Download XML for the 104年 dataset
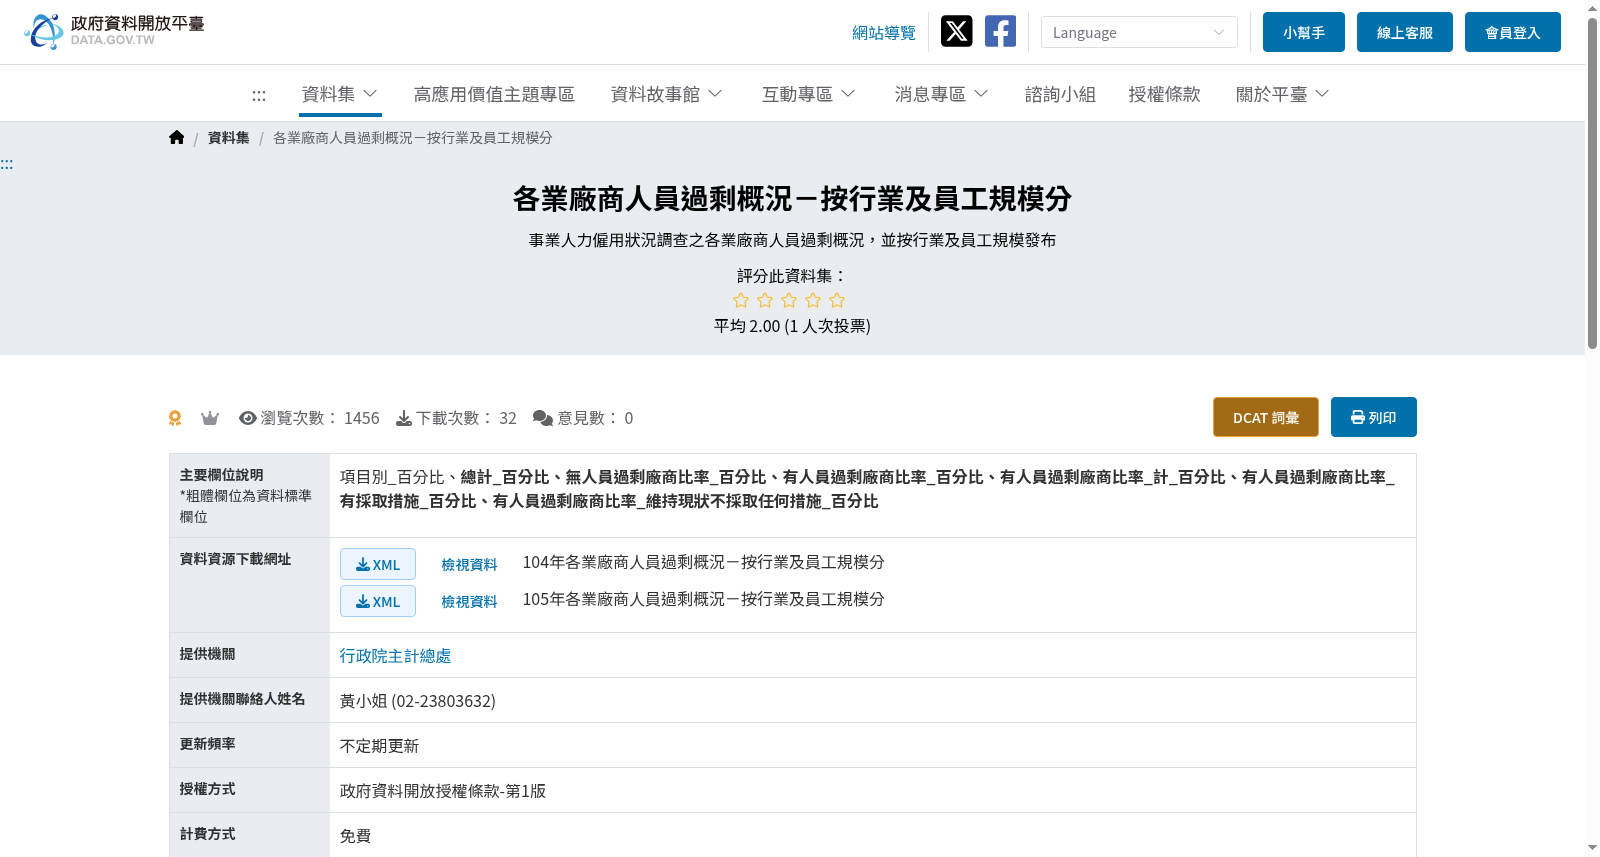The image size is (1600, 857). point(378,564)
